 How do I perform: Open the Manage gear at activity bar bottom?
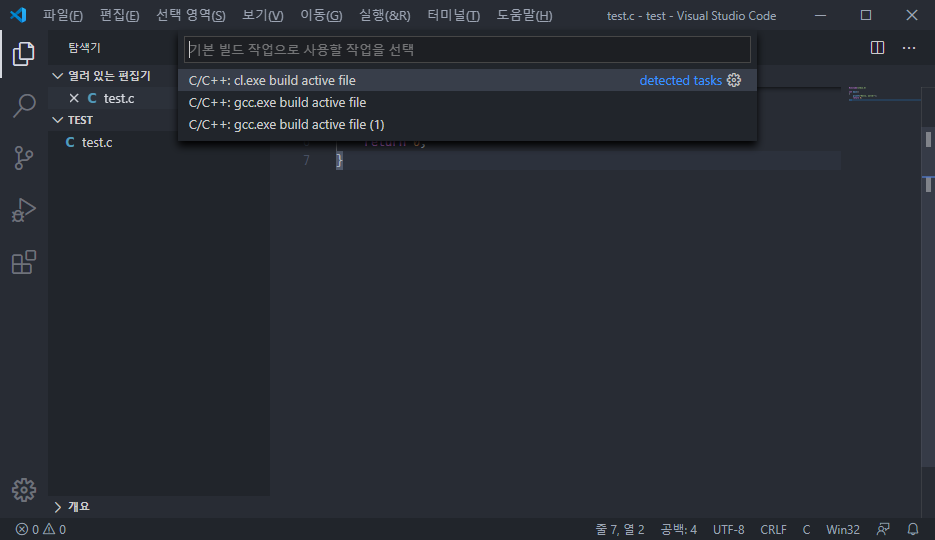[23, 490]
